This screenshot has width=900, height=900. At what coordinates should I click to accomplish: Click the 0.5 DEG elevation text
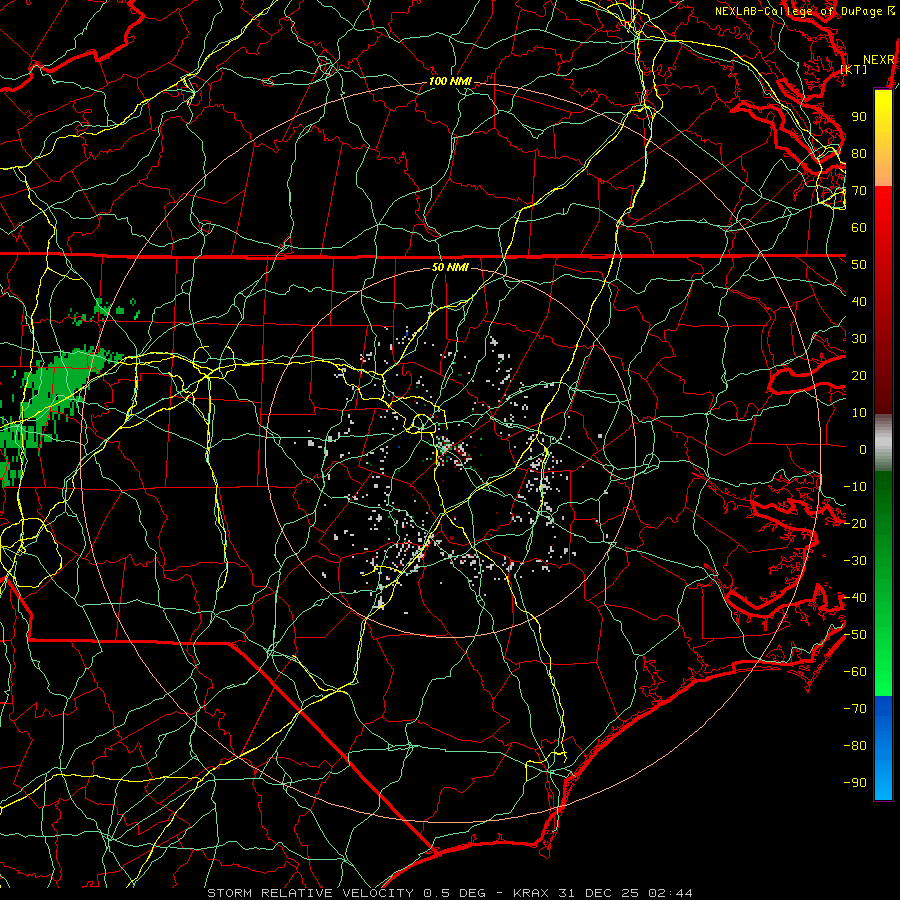tap(454, 893)
